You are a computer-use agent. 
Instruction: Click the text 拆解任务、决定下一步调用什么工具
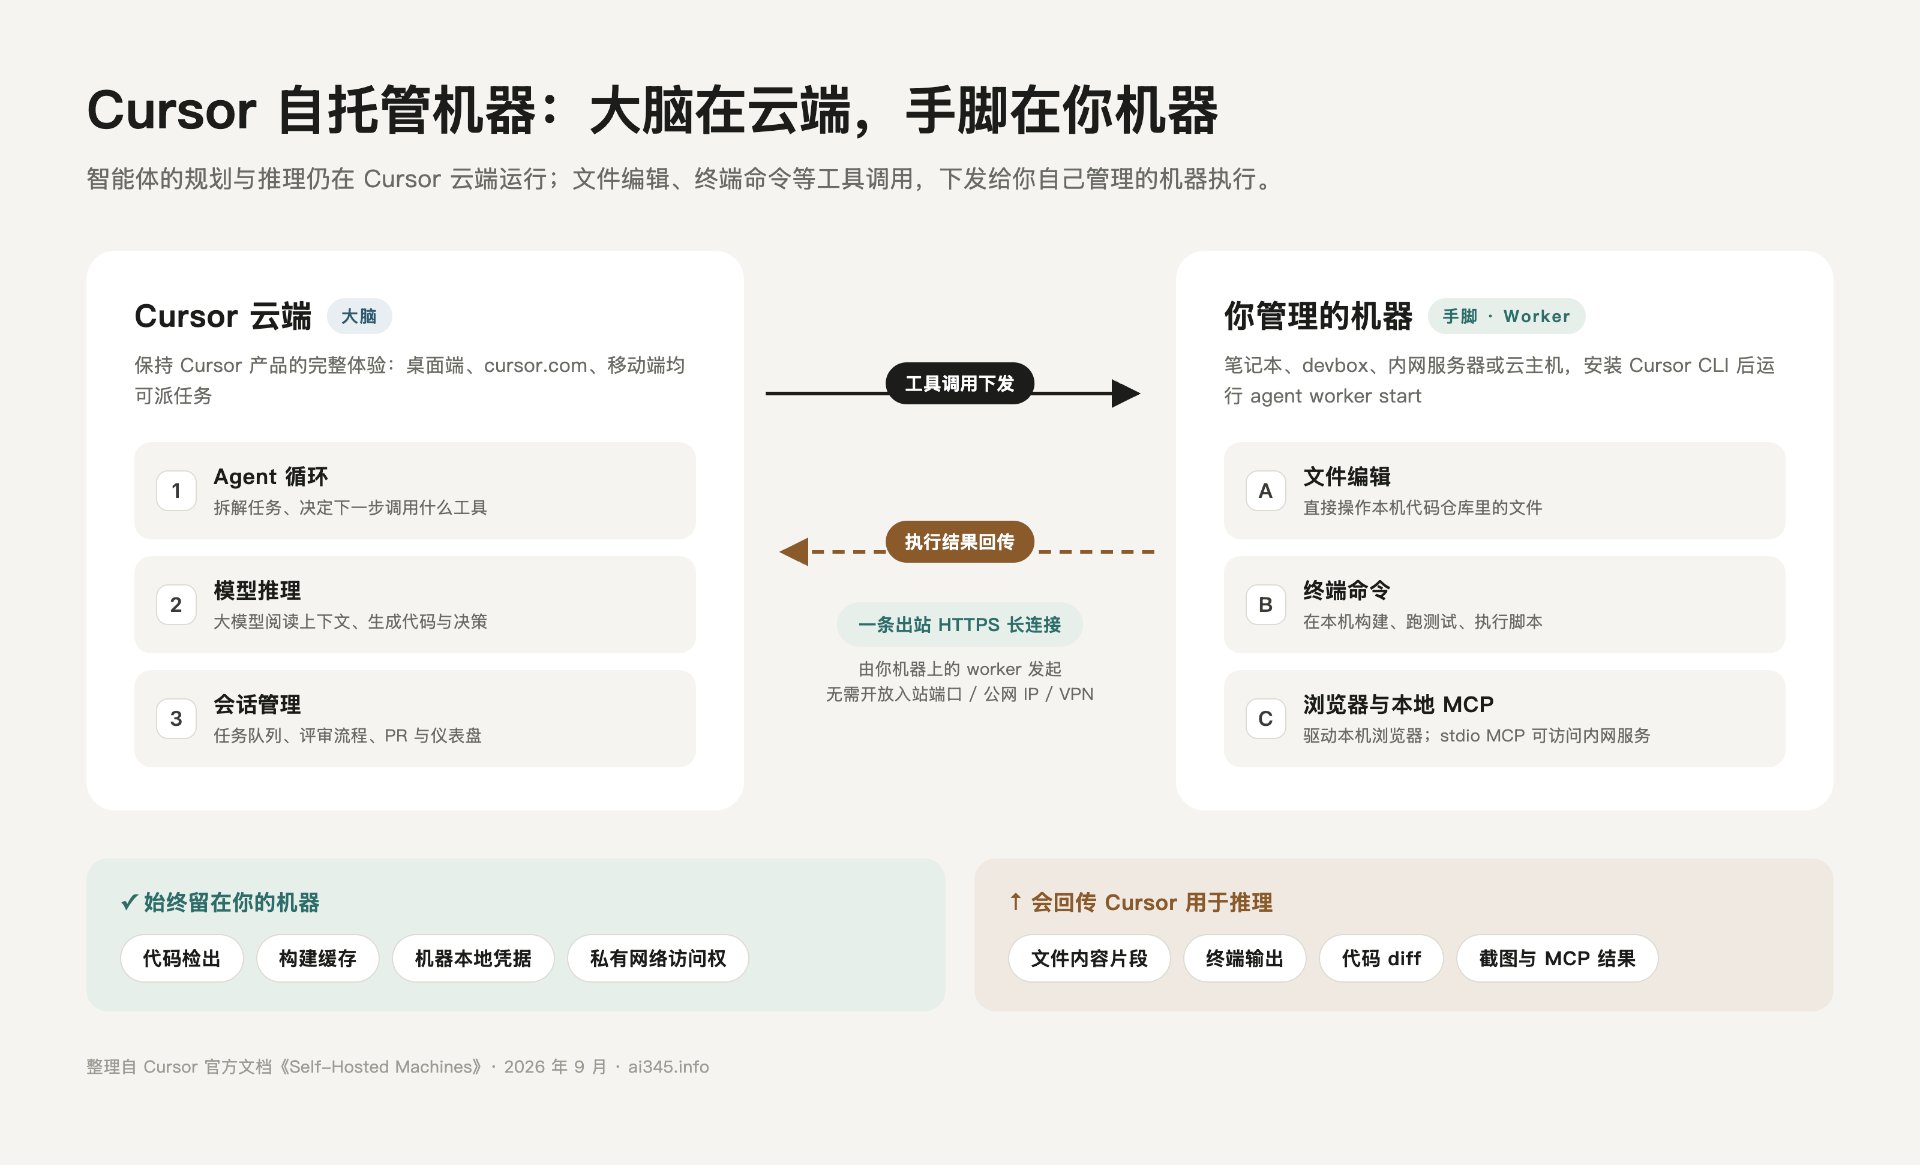[x=350, y=508]
